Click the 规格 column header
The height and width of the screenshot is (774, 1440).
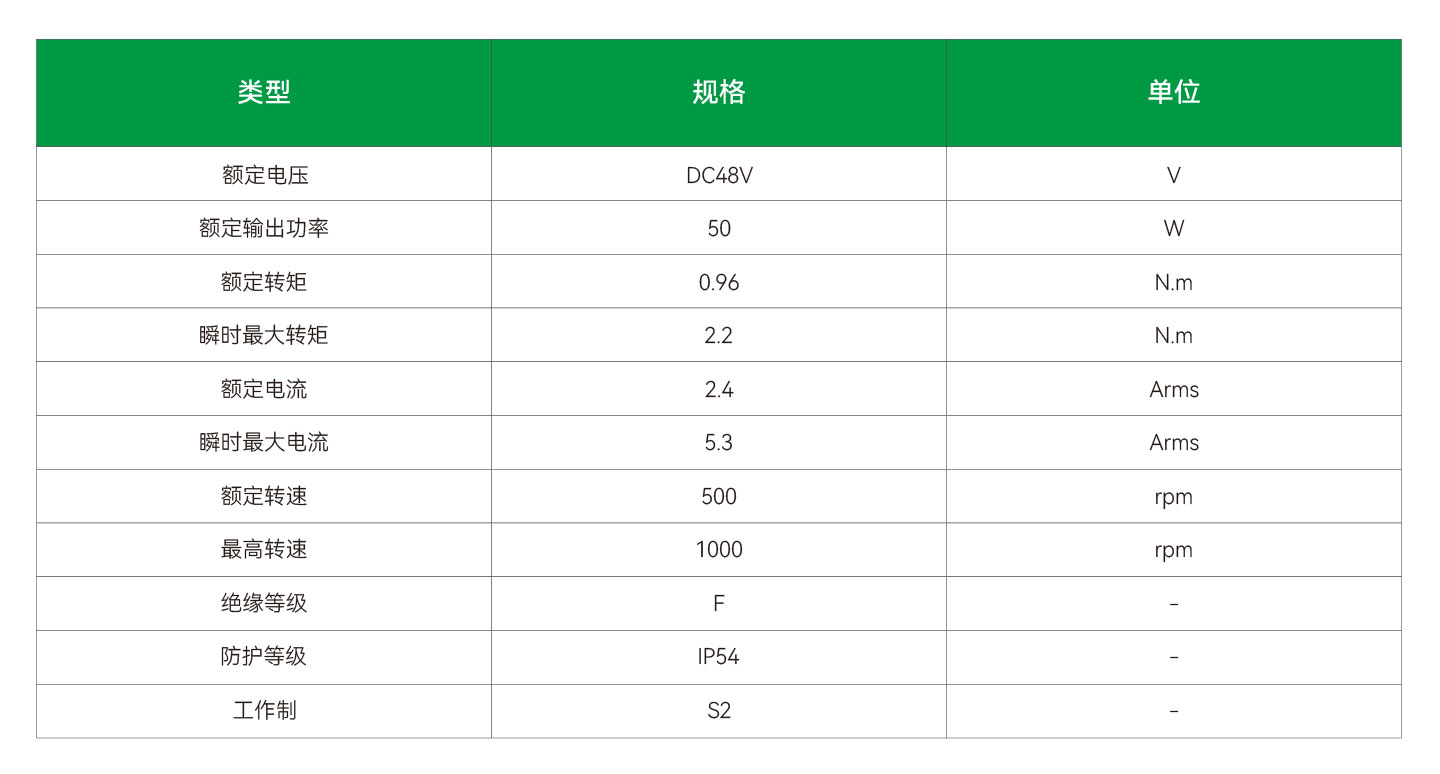(718, 93)
